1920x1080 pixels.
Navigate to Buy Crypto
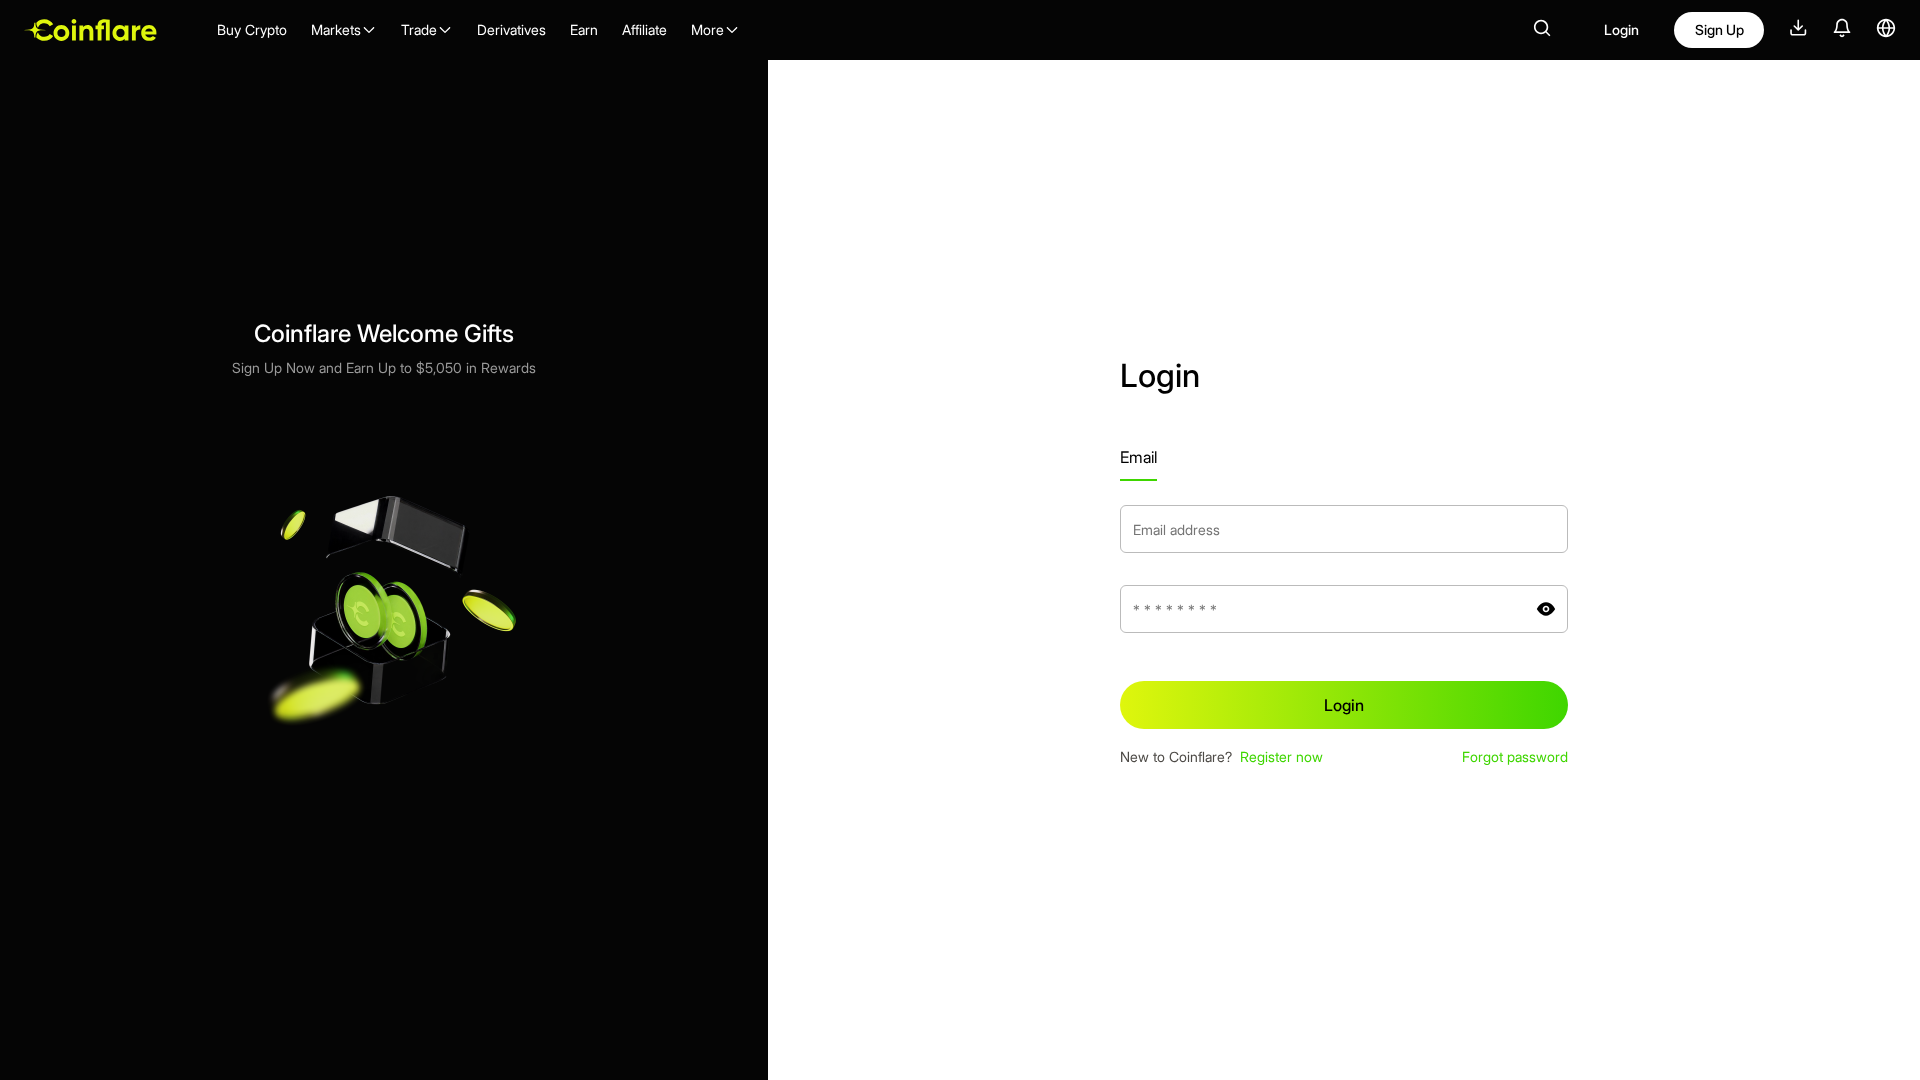coord(251,30)
